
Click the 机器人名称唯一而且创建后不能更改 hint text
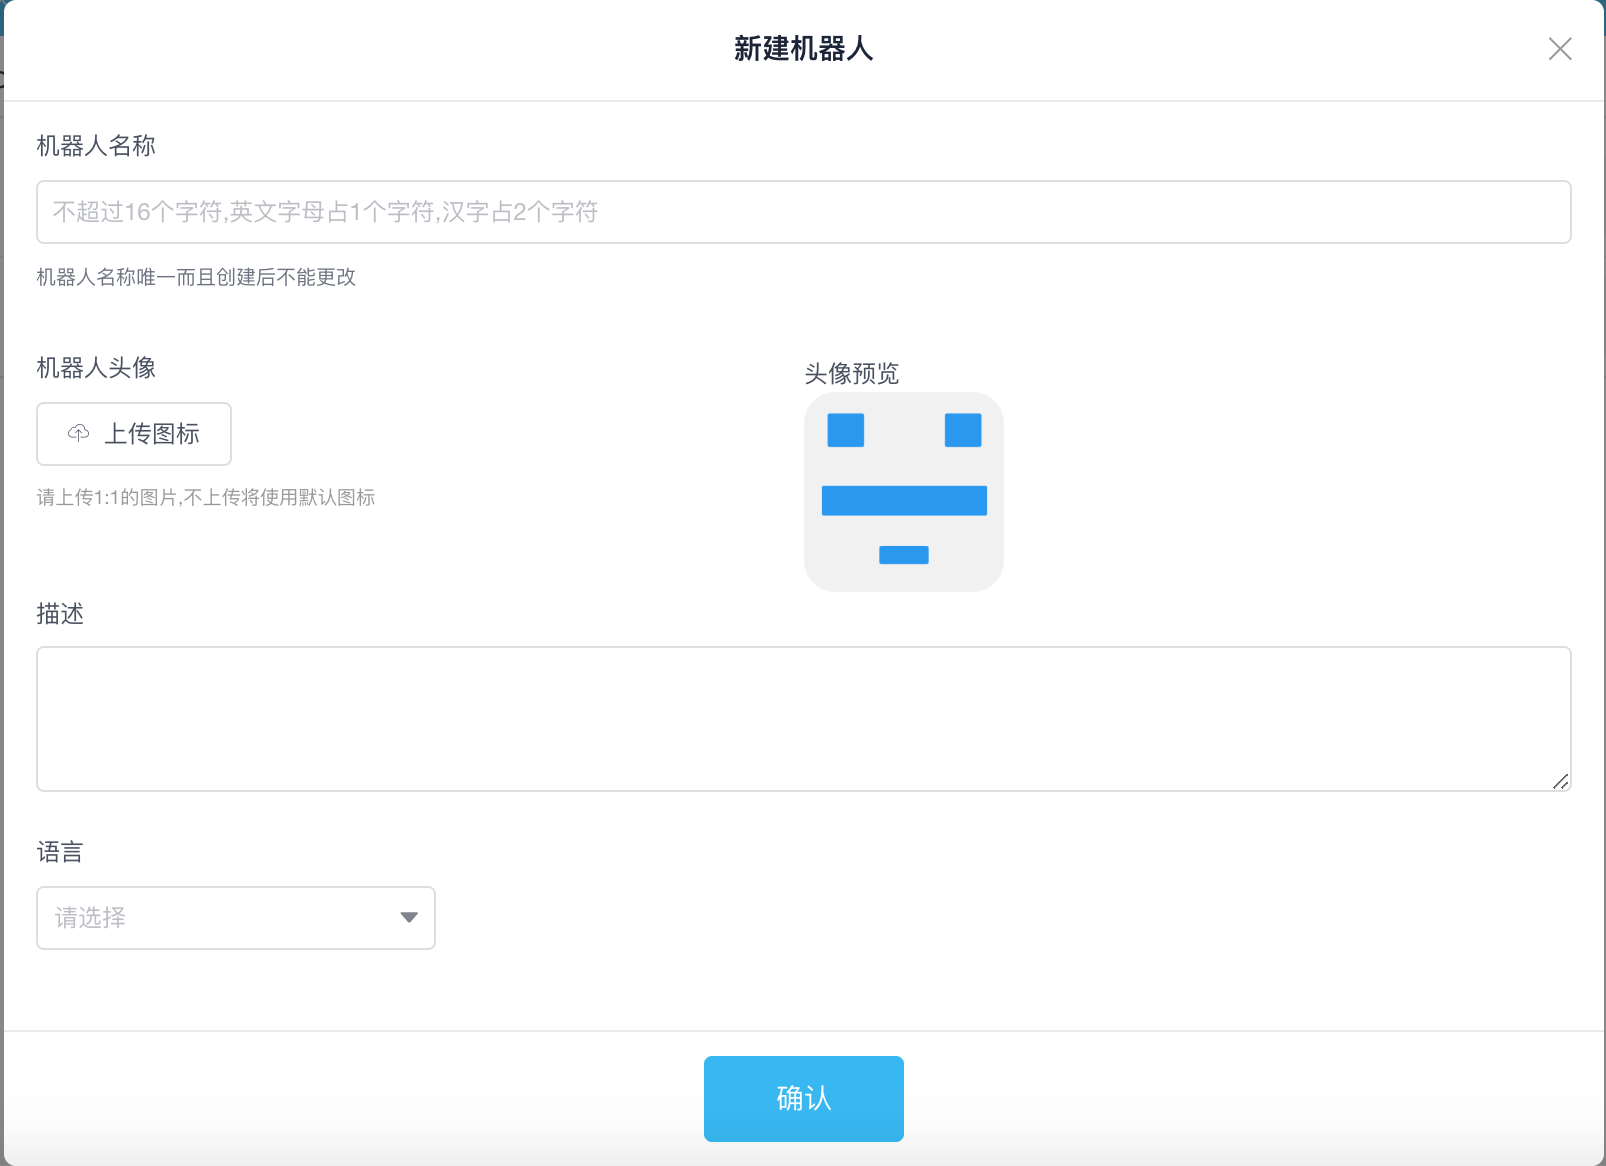[196, 277]
